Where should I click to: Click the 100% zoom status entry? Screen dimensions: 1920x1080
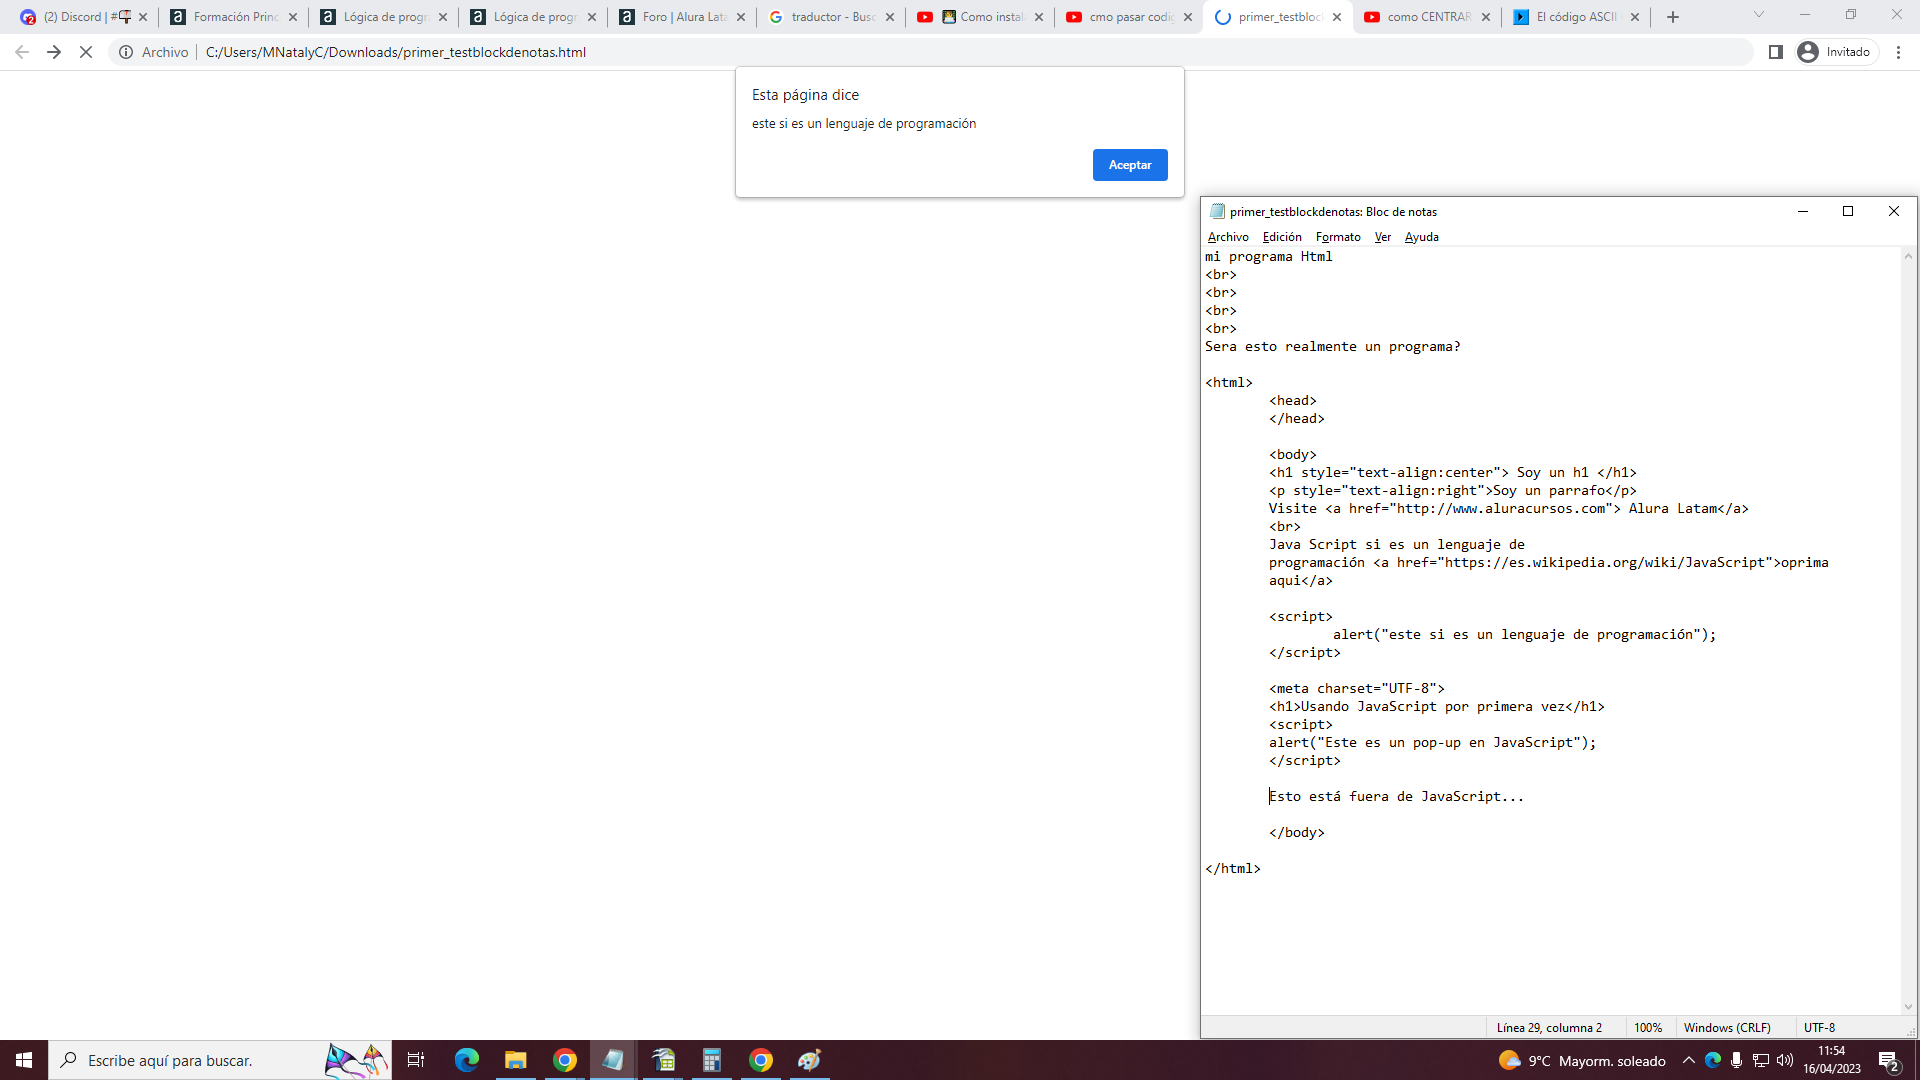(x=1648, y=1028)
